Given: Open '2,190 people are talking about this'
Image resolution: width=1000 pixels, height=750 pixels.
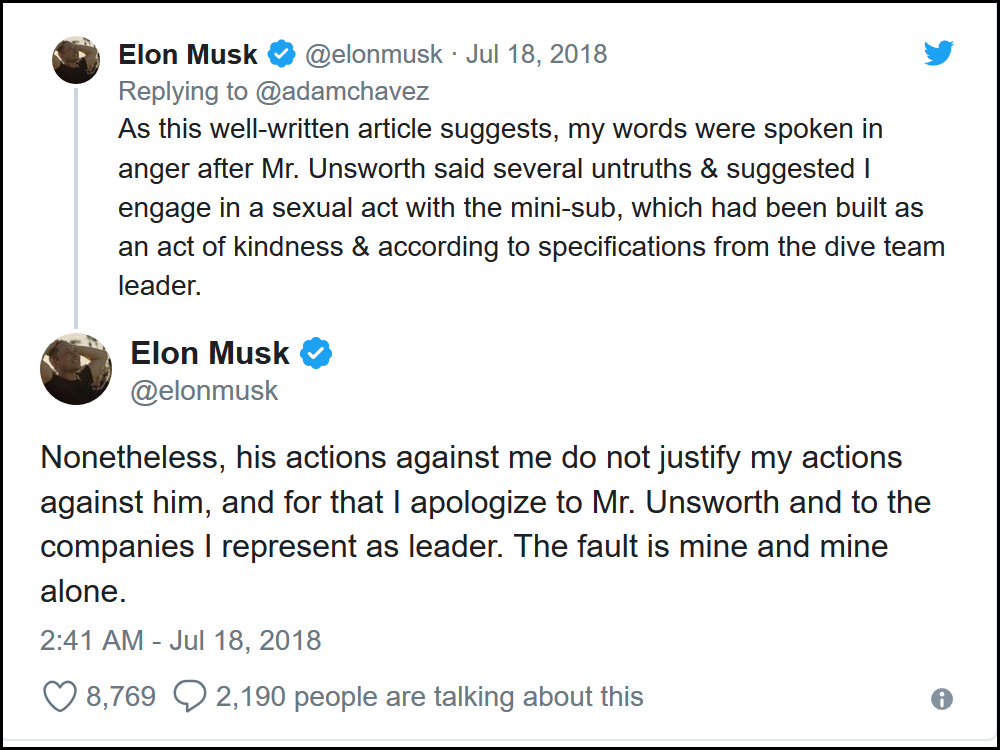Looking at the screenshot, I should (429, 696).
